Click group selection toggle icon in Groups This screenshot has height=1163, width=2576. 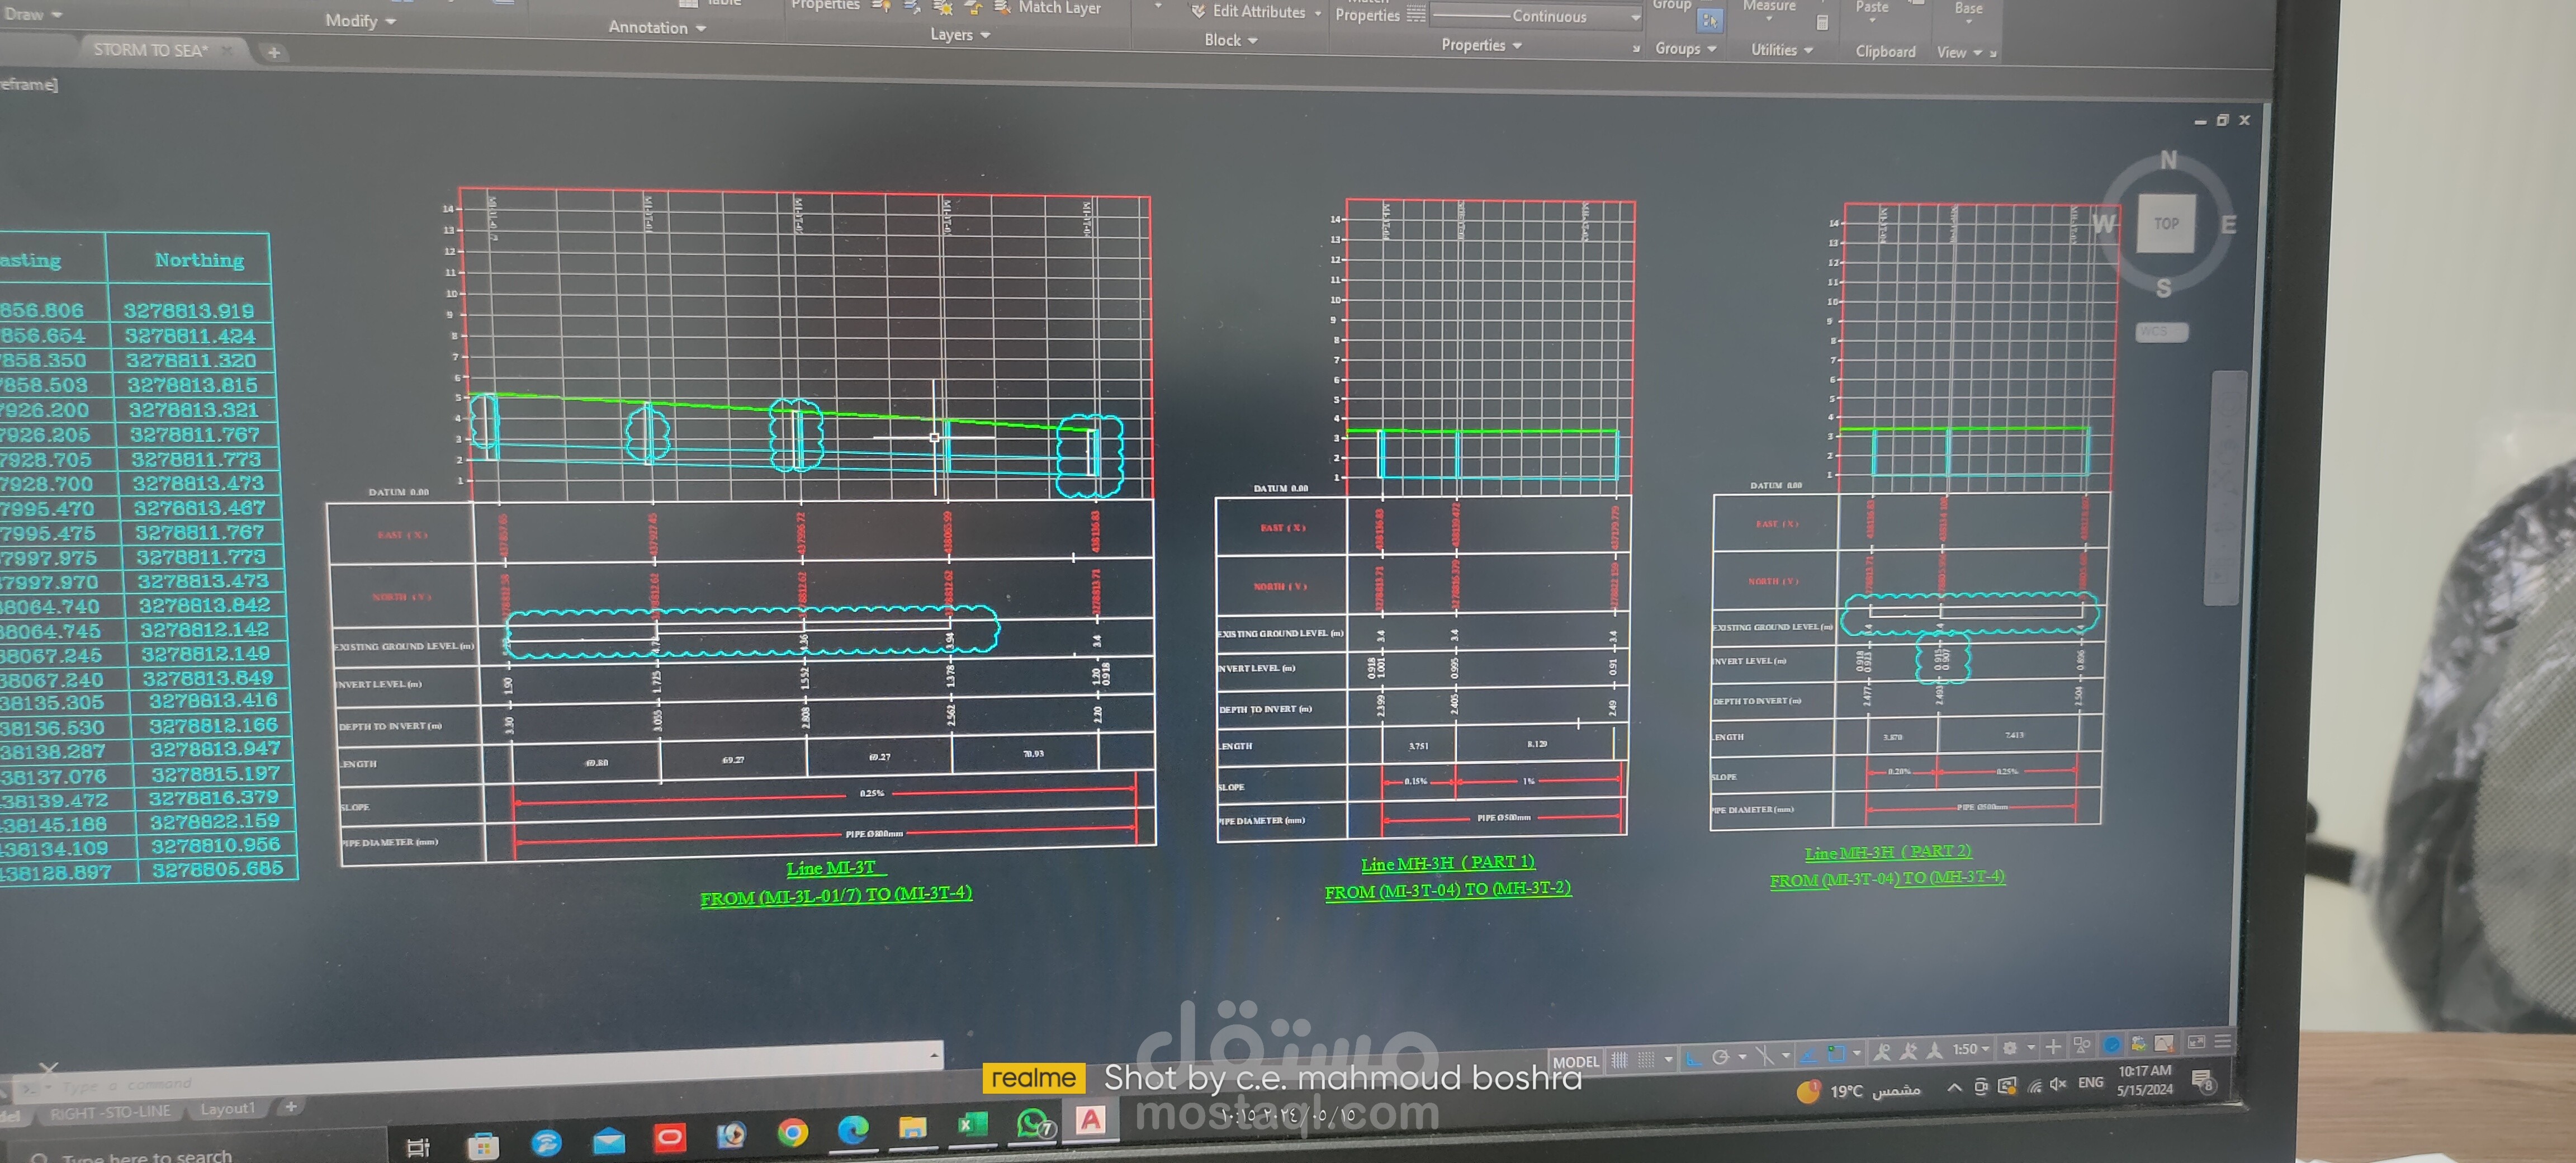coord(1709,20)
